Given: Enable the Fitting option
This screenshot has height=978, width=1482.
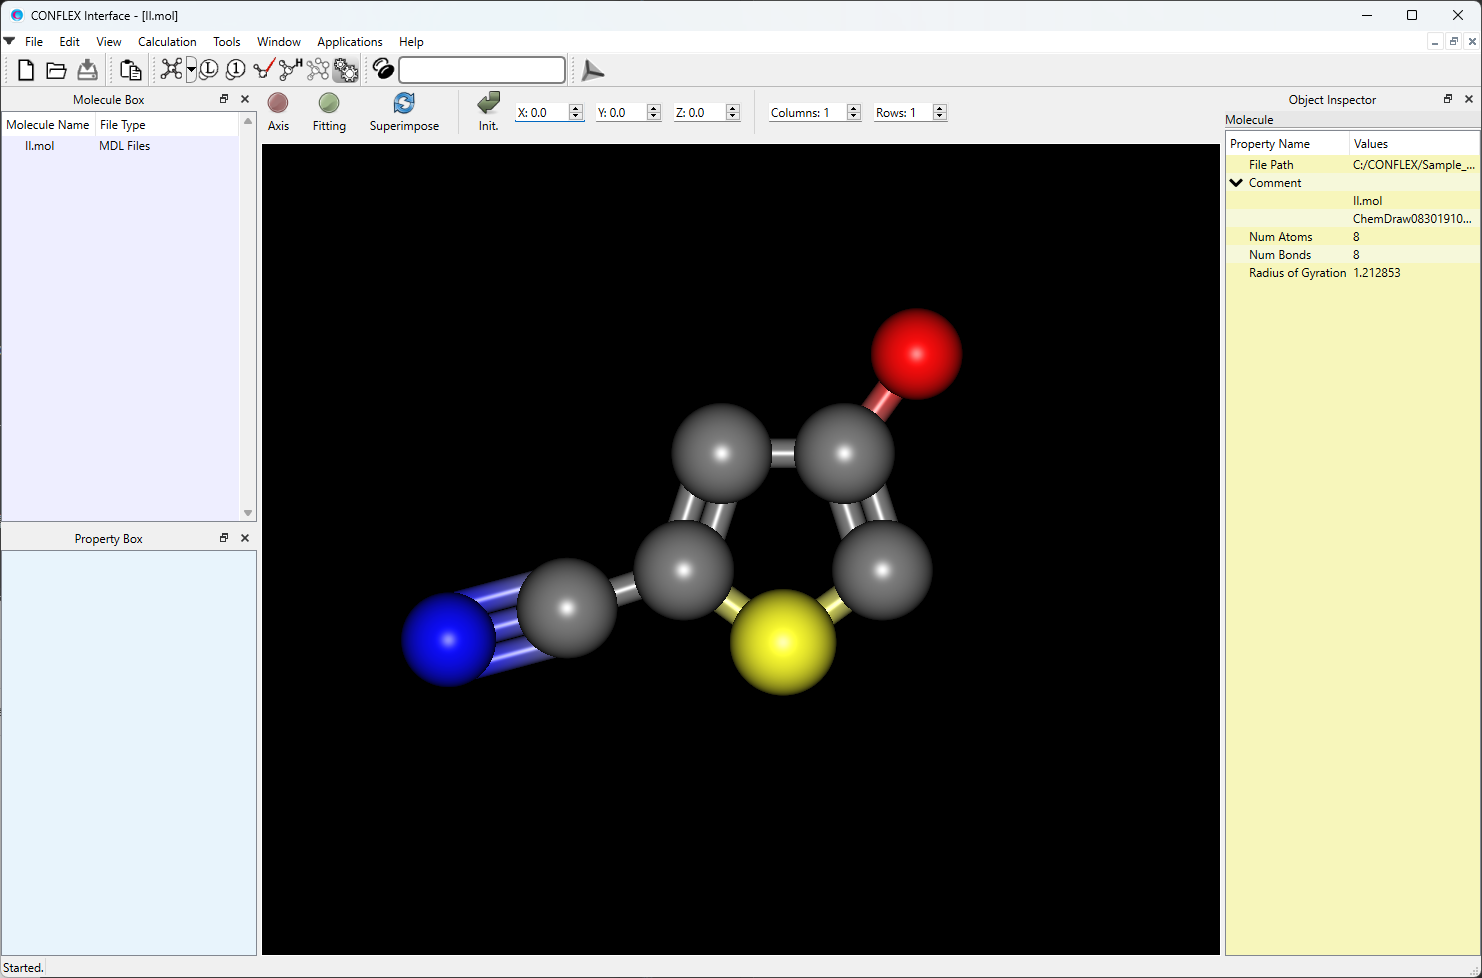Looking at the screenshot, I should click(329, 112).
